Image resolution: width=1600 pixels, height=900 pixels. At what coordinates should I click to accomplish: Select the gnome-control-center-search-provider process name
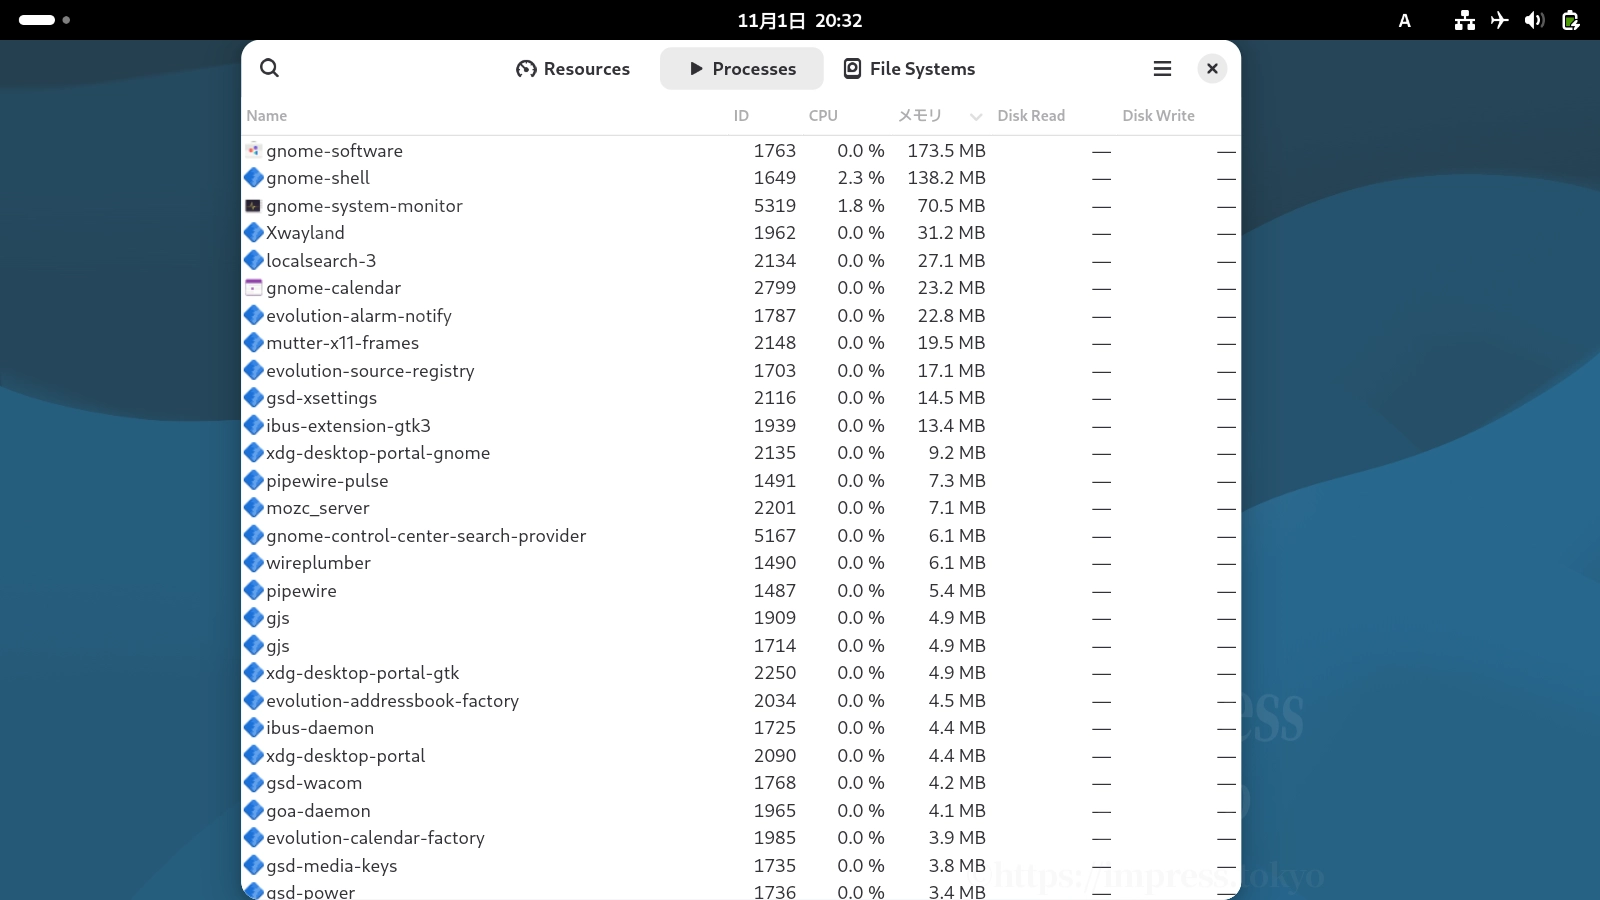click(426, 535)
